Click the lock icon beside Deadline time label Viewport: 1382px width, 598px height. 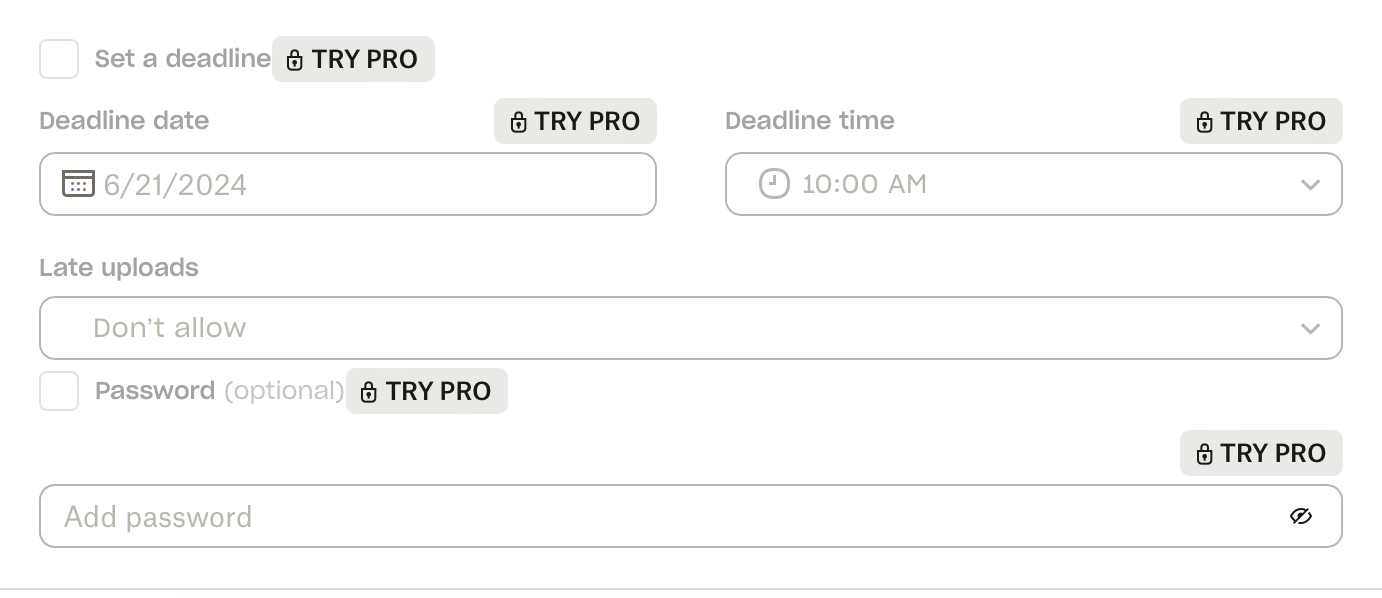pos(1204,121)
